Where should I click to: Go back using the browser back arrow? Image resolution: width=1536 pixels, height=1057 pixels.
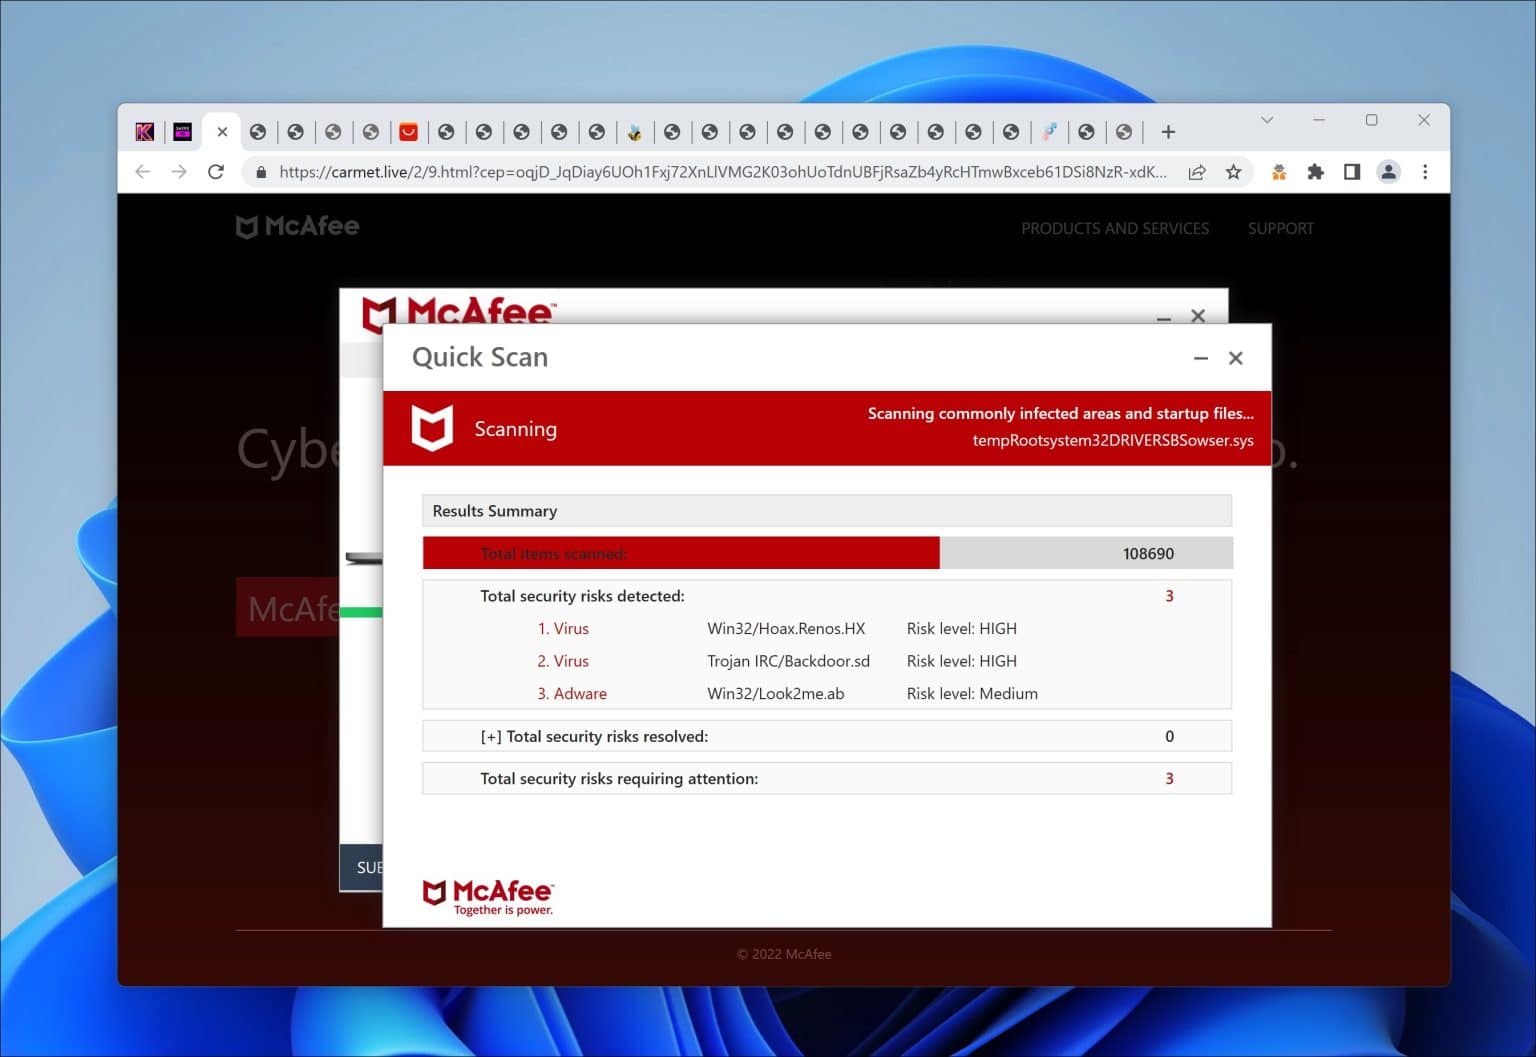pyautogui.click(x=142, y=172)
